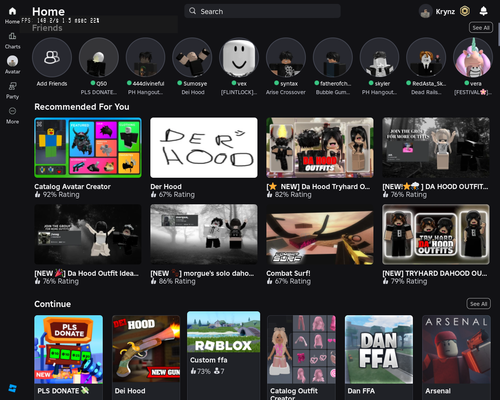Click the Roblox Studio logo icon in sidebar
The height and width of the screenshot is (400, 500).
point(12,388)
